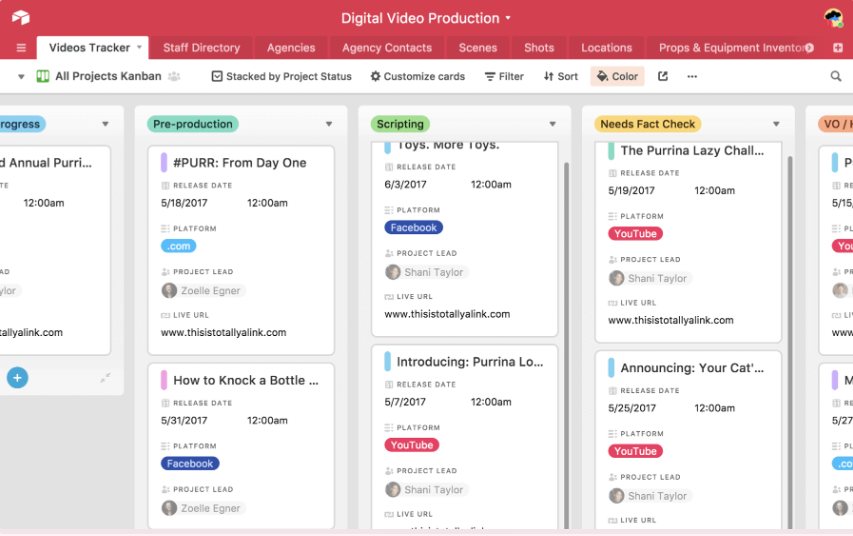Viewport: 853px width, 536px height.
Task: Open Customize cards settings
Action: point(418,76)
